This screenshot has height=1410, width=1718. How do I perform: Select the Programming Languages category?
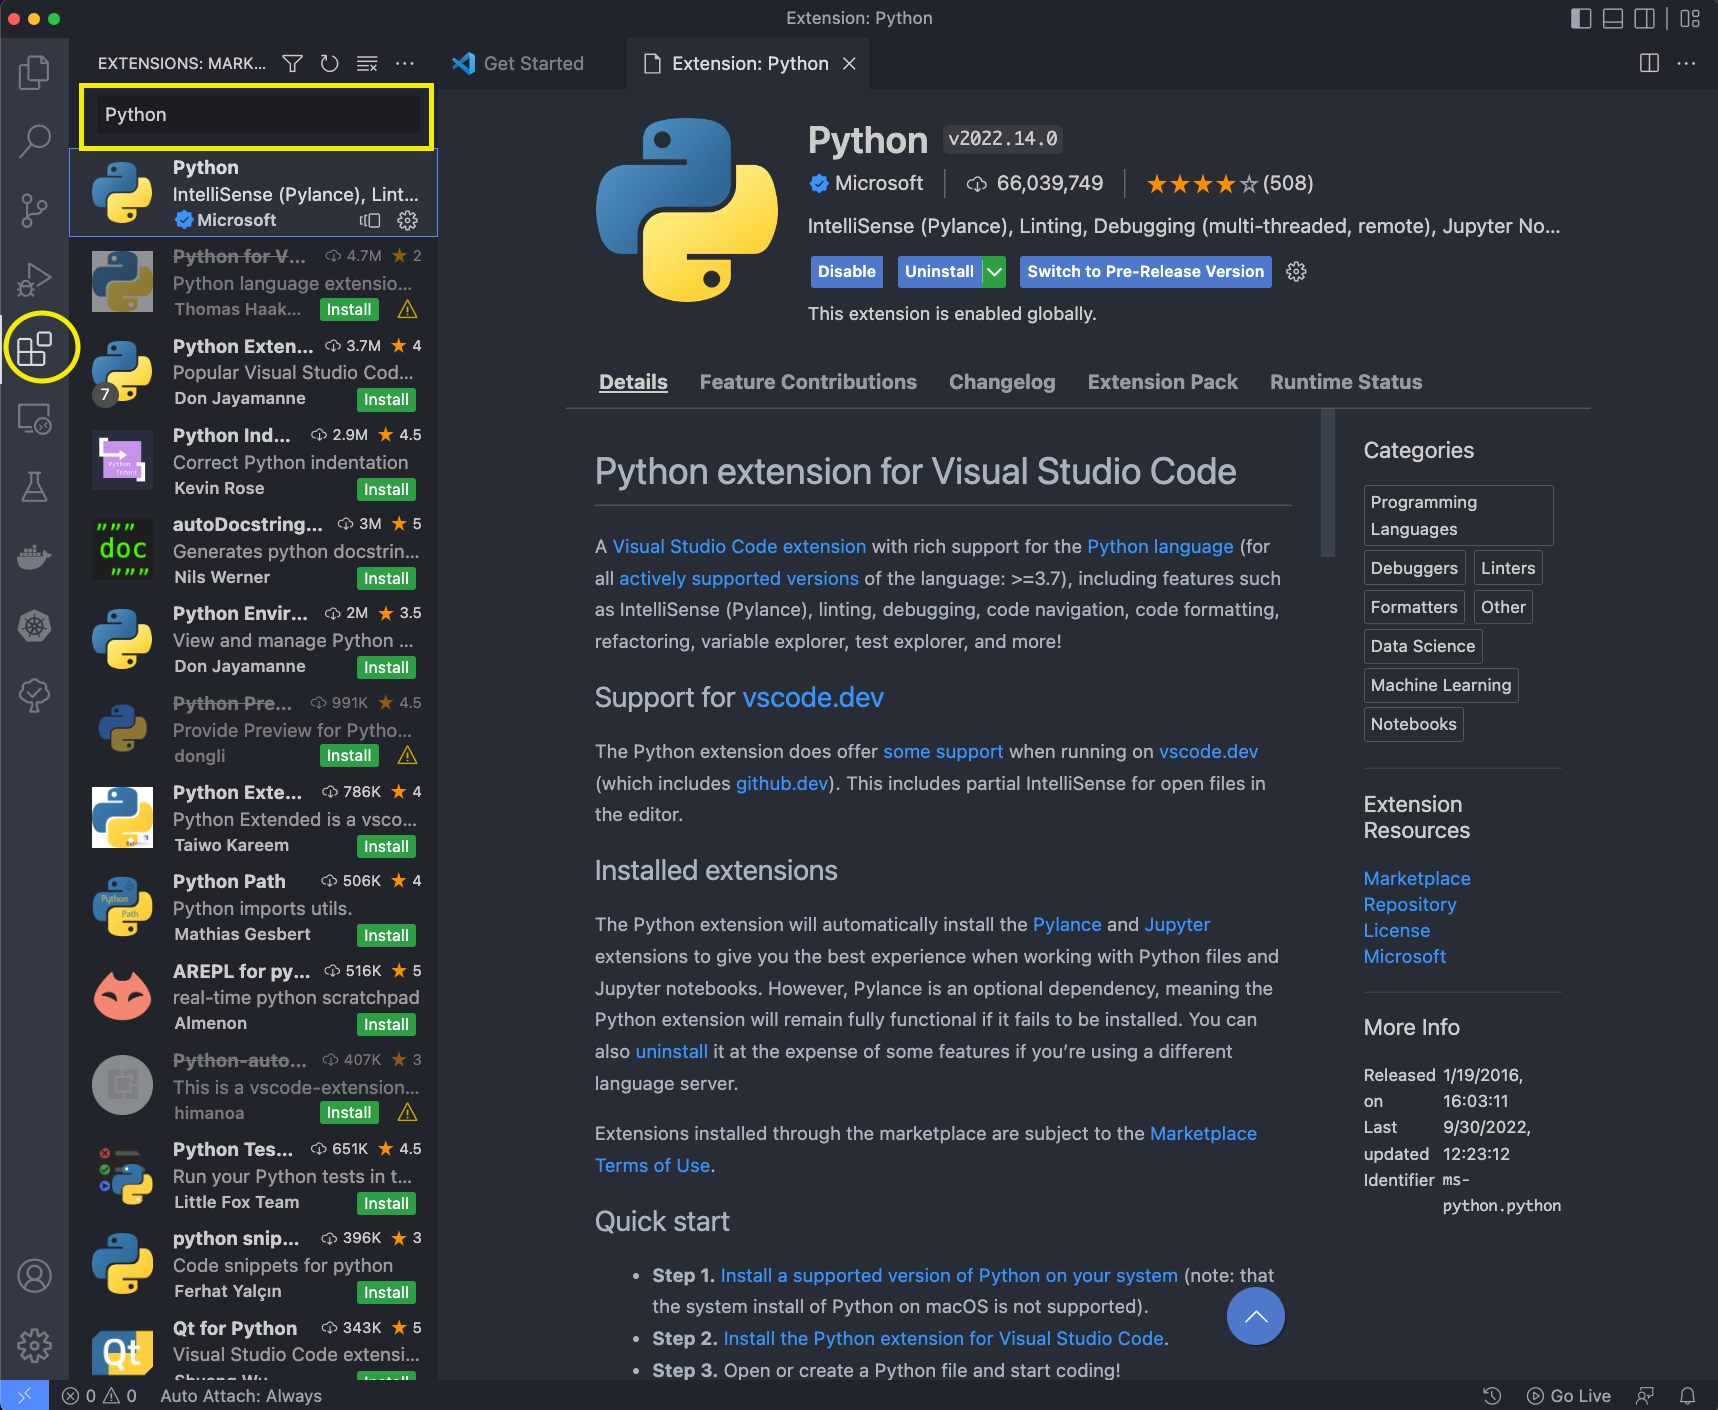1458,515
